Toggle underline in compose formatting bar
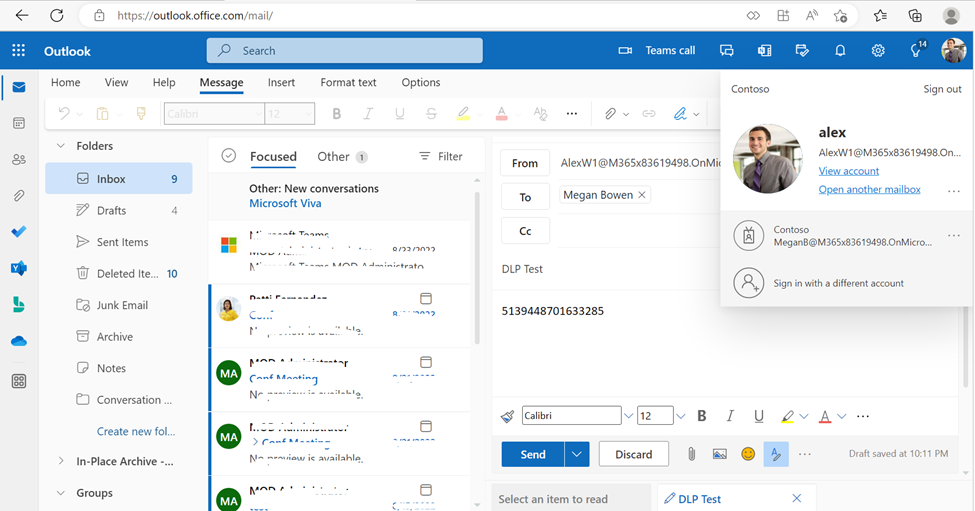 759,416
